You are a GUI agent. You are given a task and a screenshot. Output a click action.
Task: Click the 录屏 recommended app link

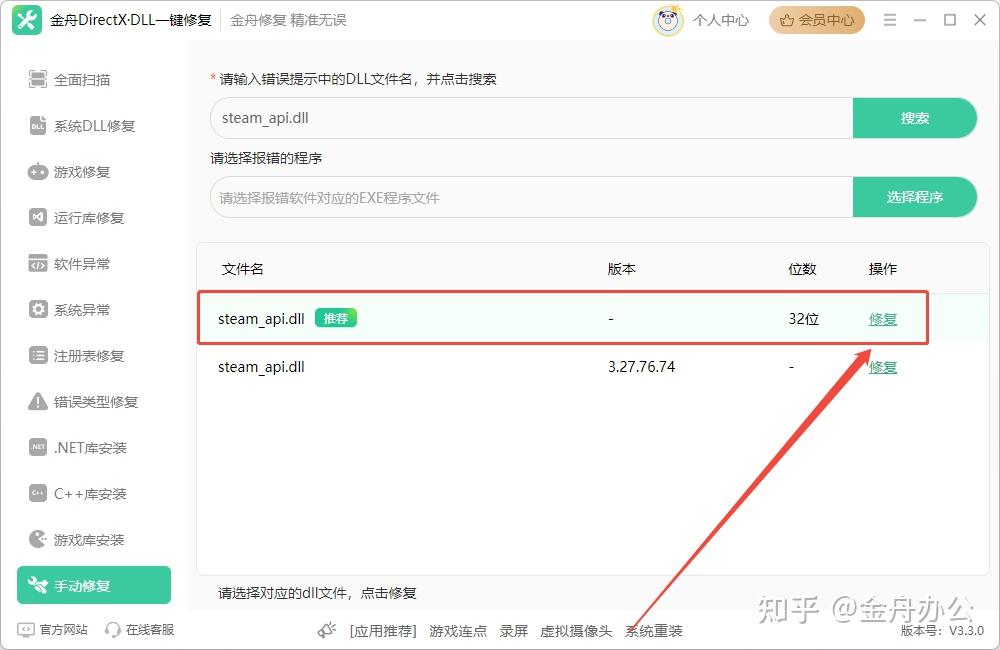[x=513, y=631]
